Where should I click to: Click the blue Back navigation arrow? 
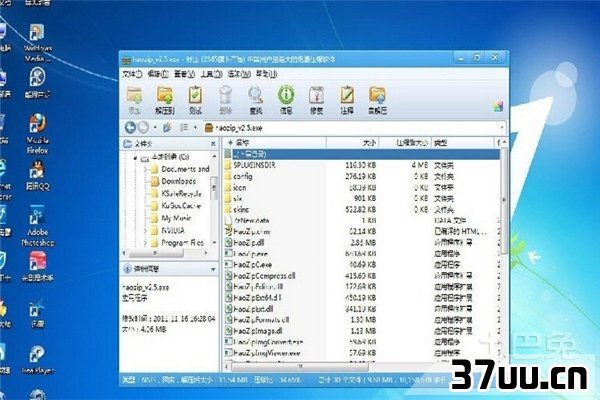(x=130, y=127)
